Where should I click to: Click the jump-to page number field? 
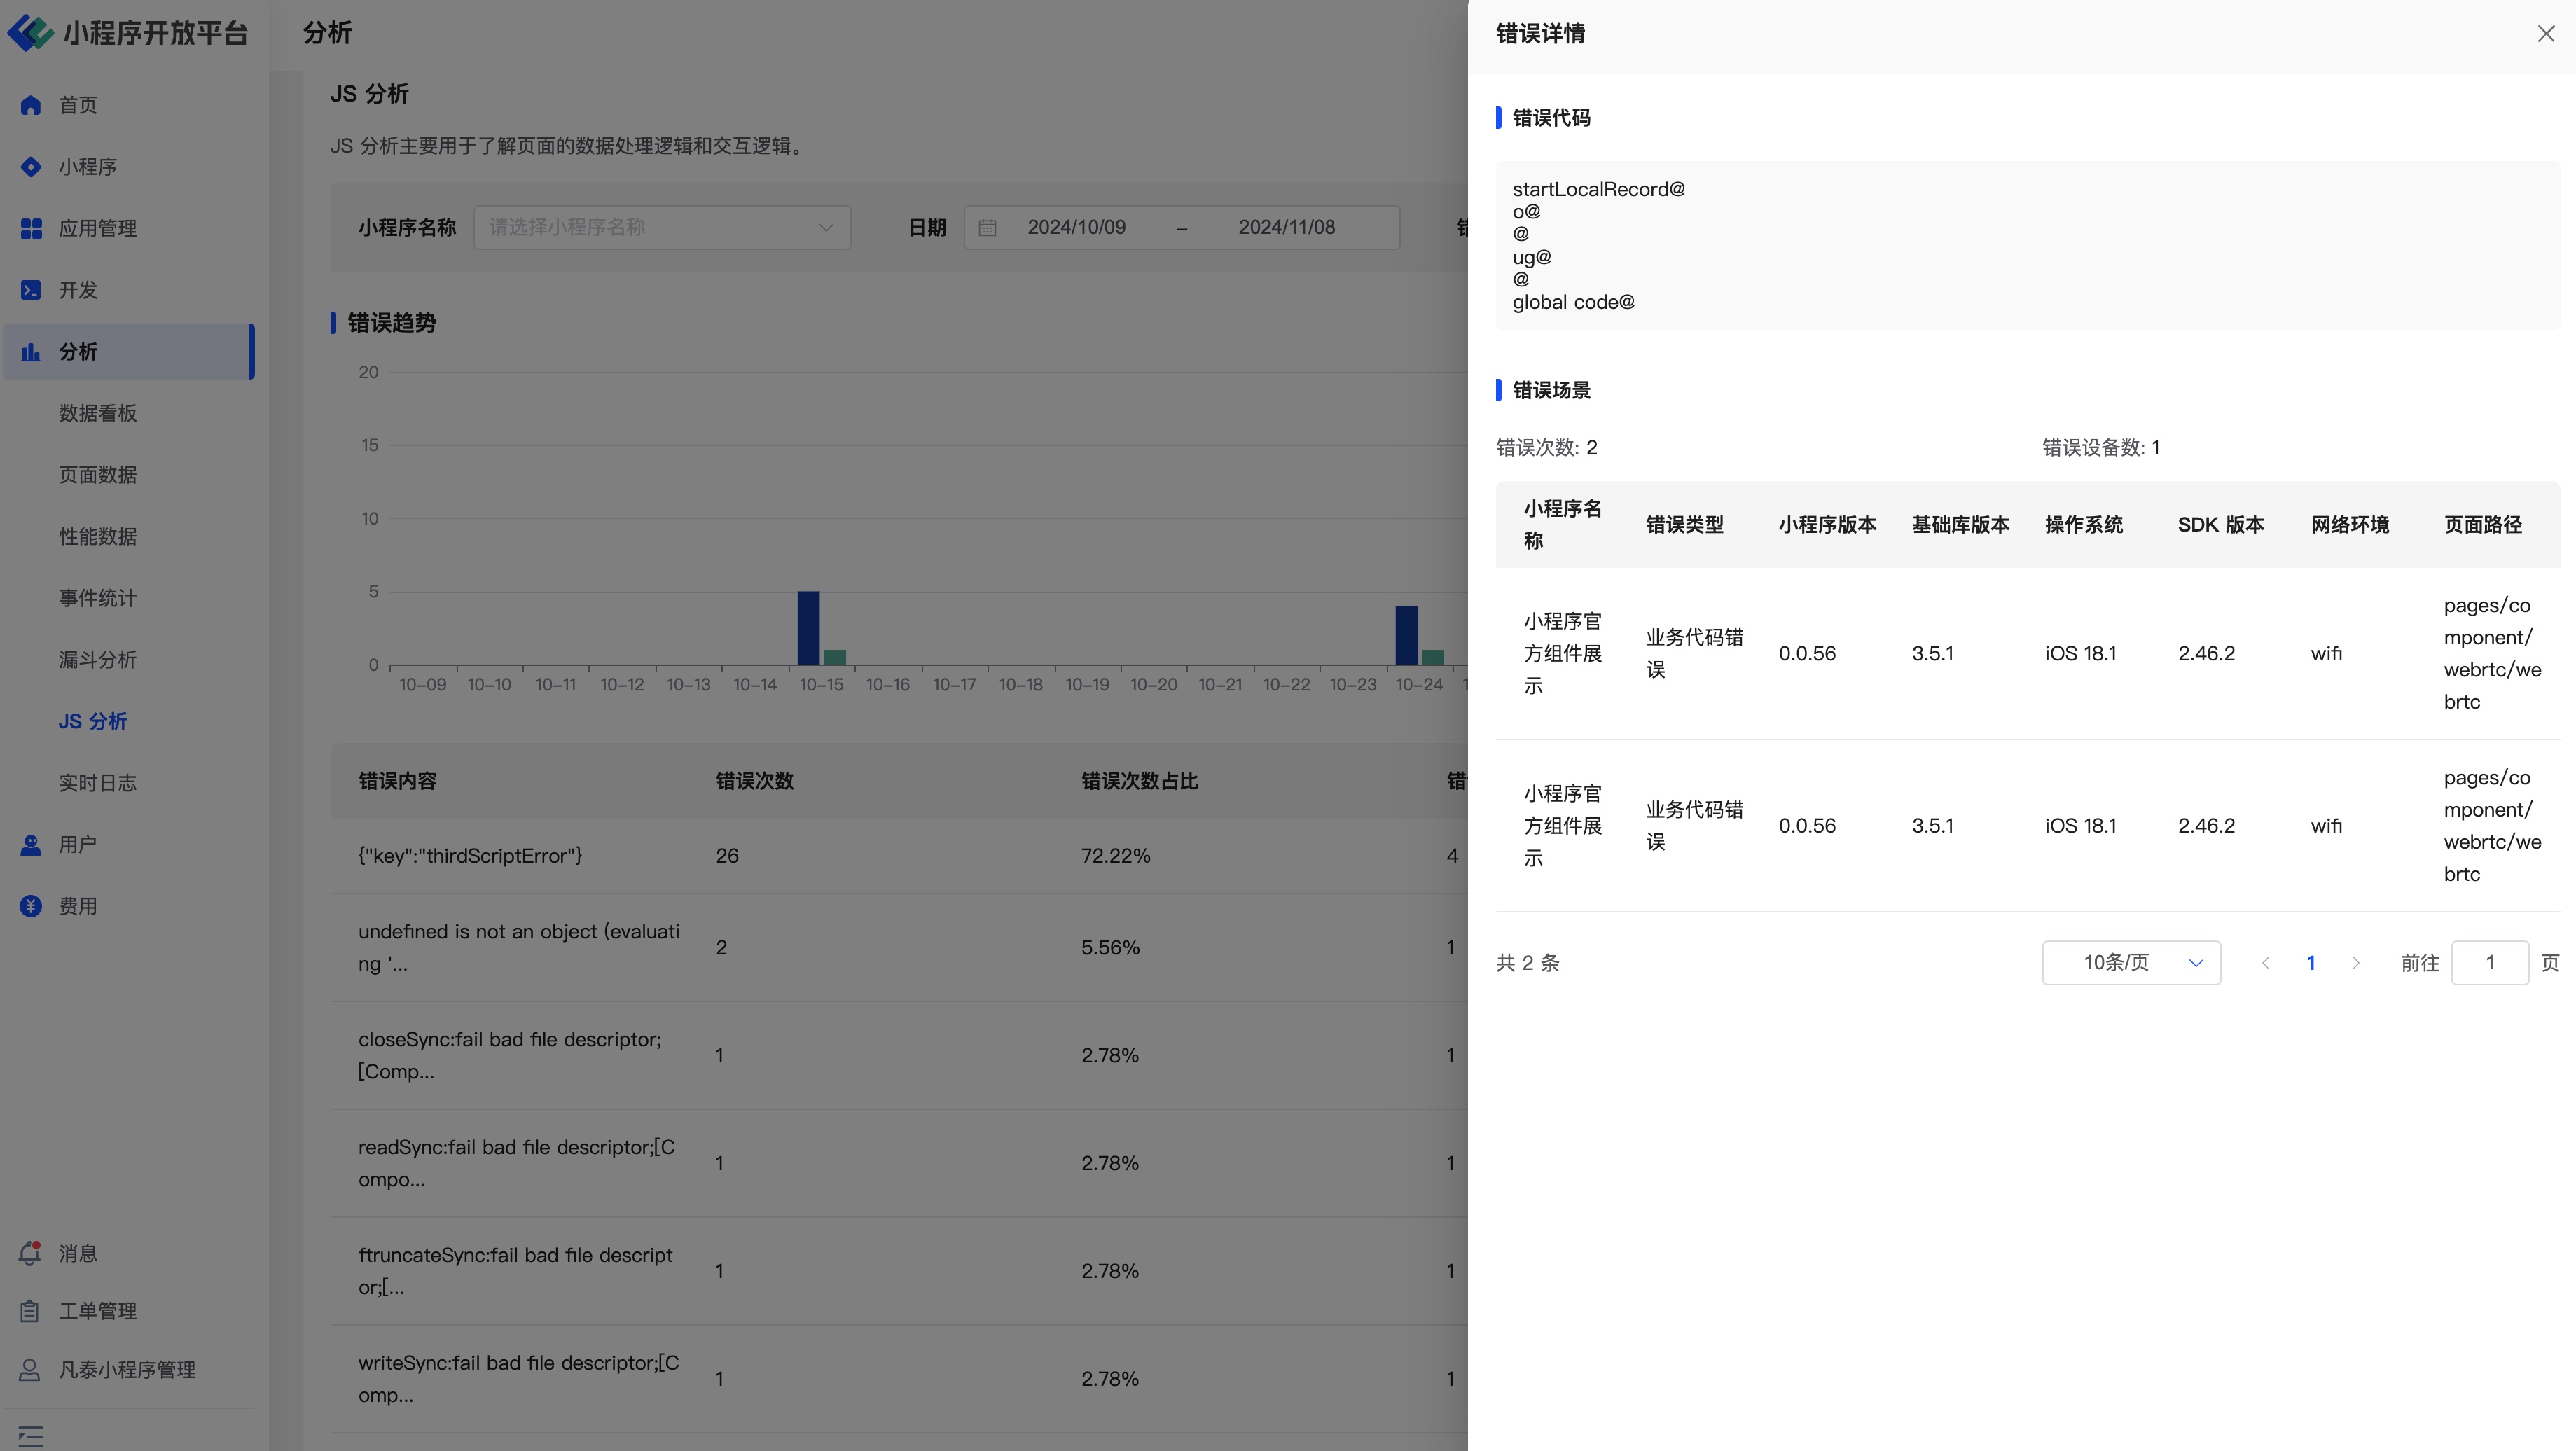pyautogui.click(x=2489, y=963)
